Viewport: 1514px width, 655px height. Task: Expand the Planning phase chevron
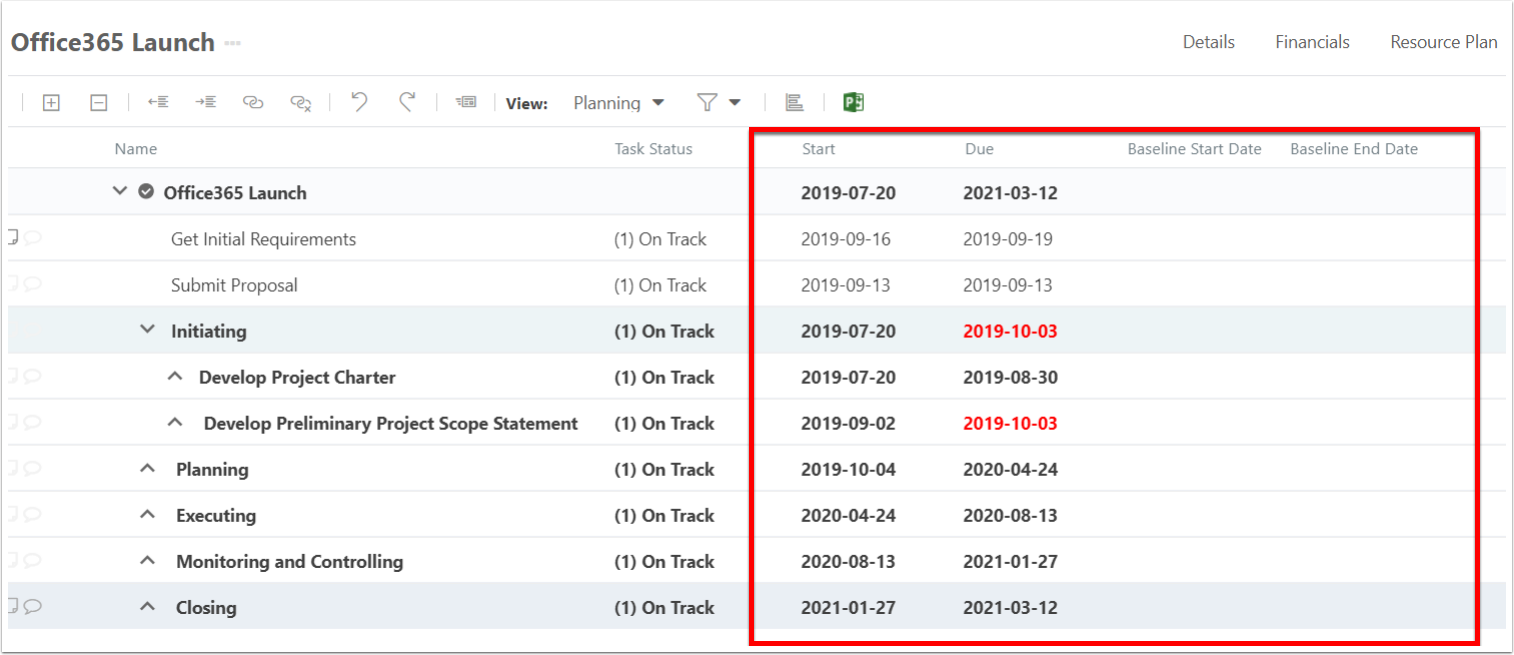[x=148, y=468]
